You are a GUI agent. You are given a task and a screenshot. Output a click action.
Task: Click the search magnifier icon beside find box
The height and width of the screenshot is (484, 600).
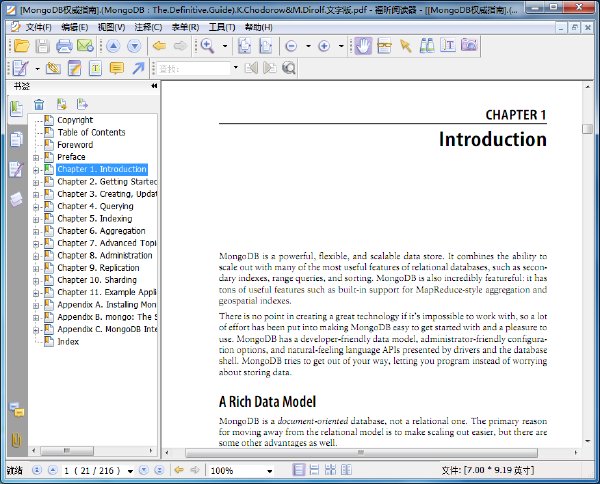tap(289, 68)
